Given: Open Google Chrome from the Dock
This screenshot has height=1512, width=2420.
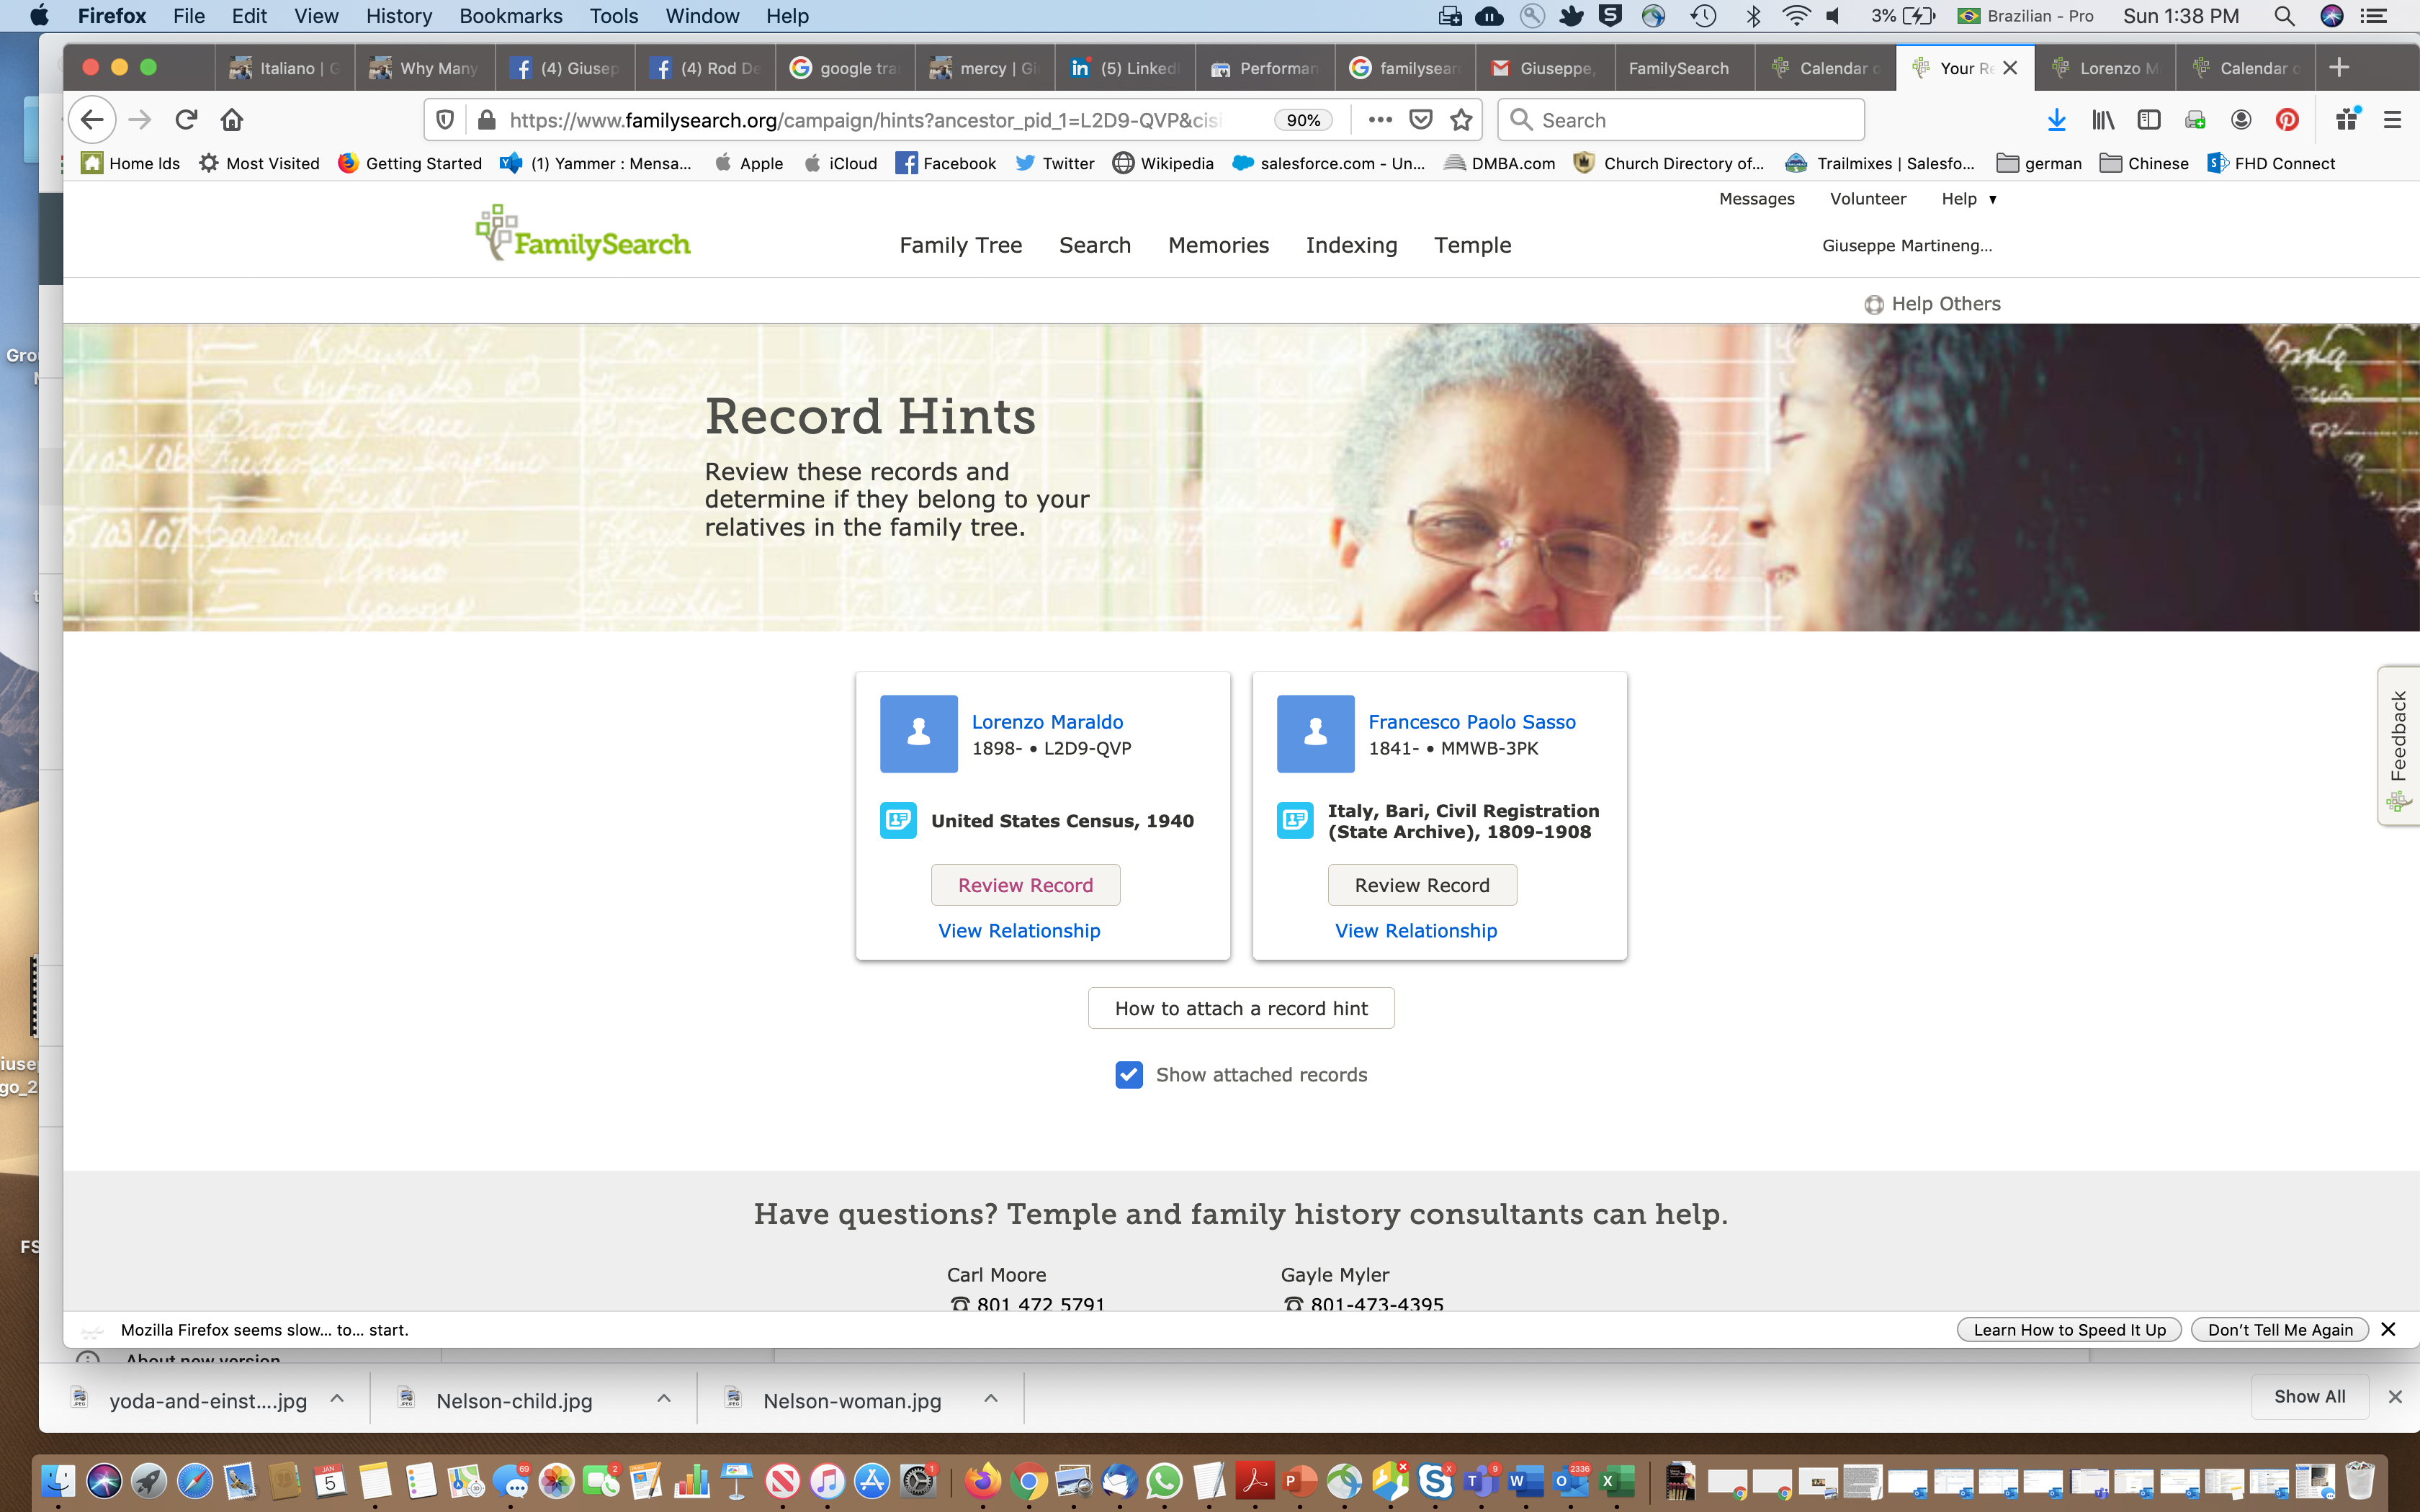Looking at the screenshot, I should 1028,1481.
